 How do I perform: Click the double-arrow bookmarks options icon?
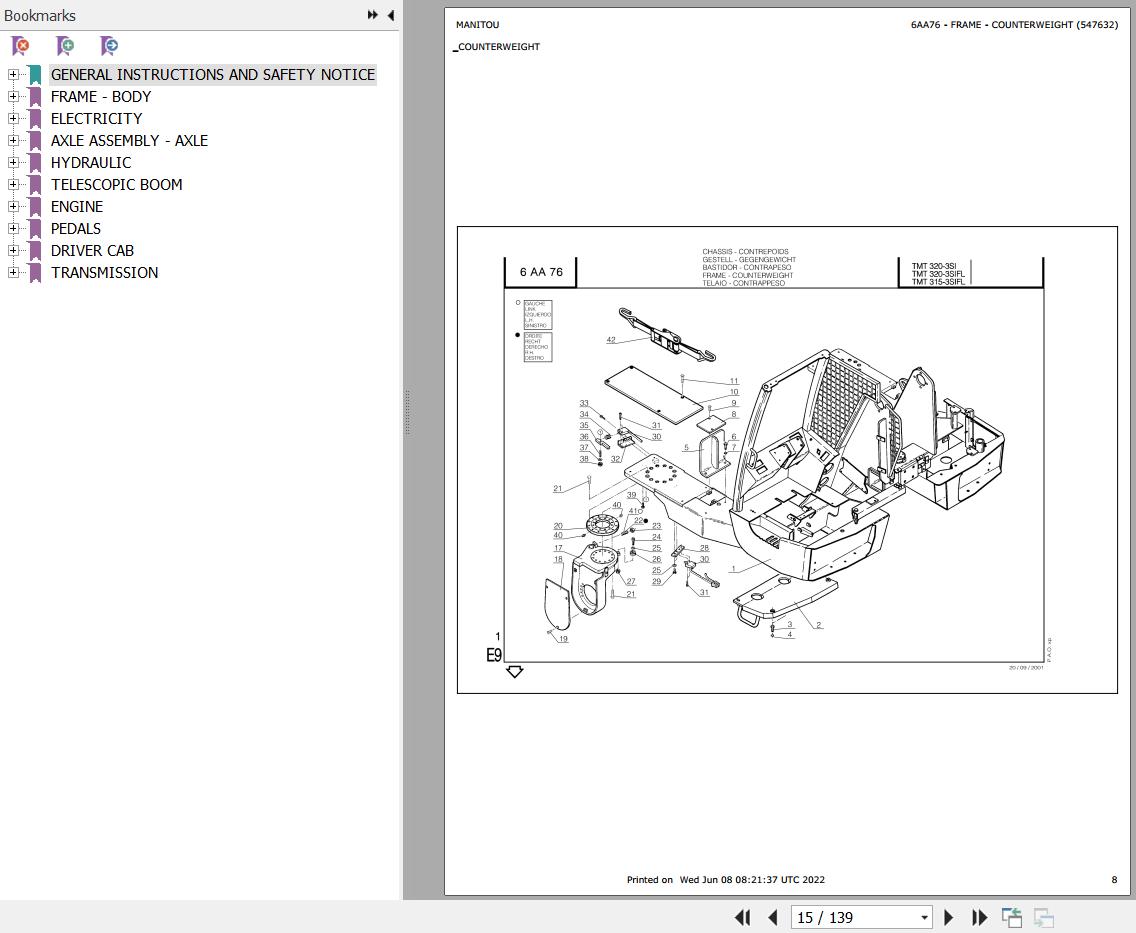click(372, 15)
